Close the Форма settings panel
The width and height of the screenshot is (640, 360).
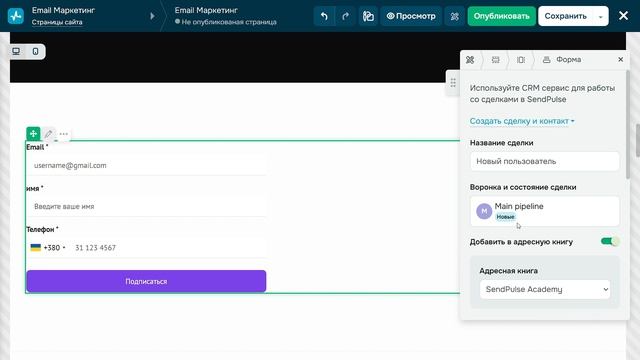(x=620, y=60)
